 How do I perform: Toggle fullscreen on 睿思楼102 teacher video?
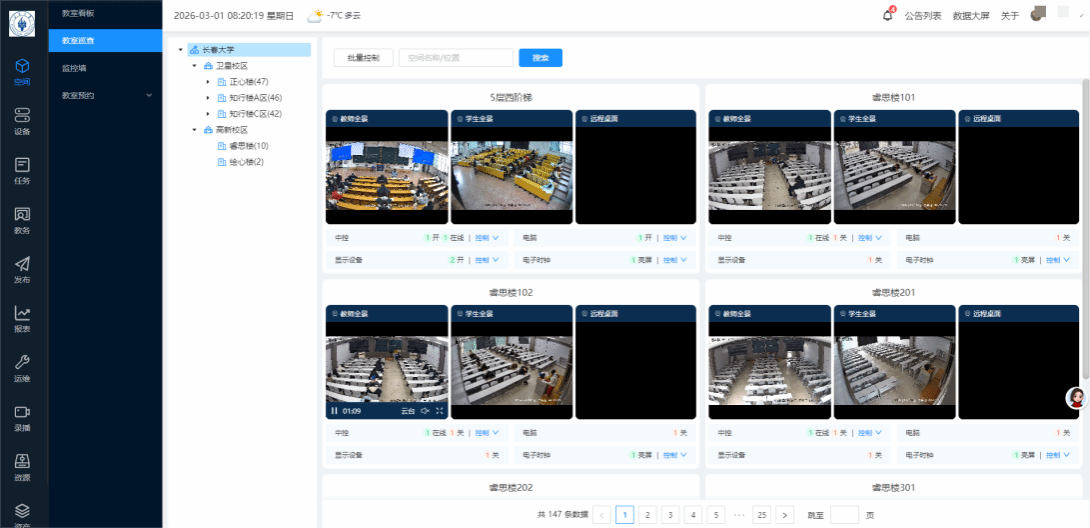(x=440, y=411)
